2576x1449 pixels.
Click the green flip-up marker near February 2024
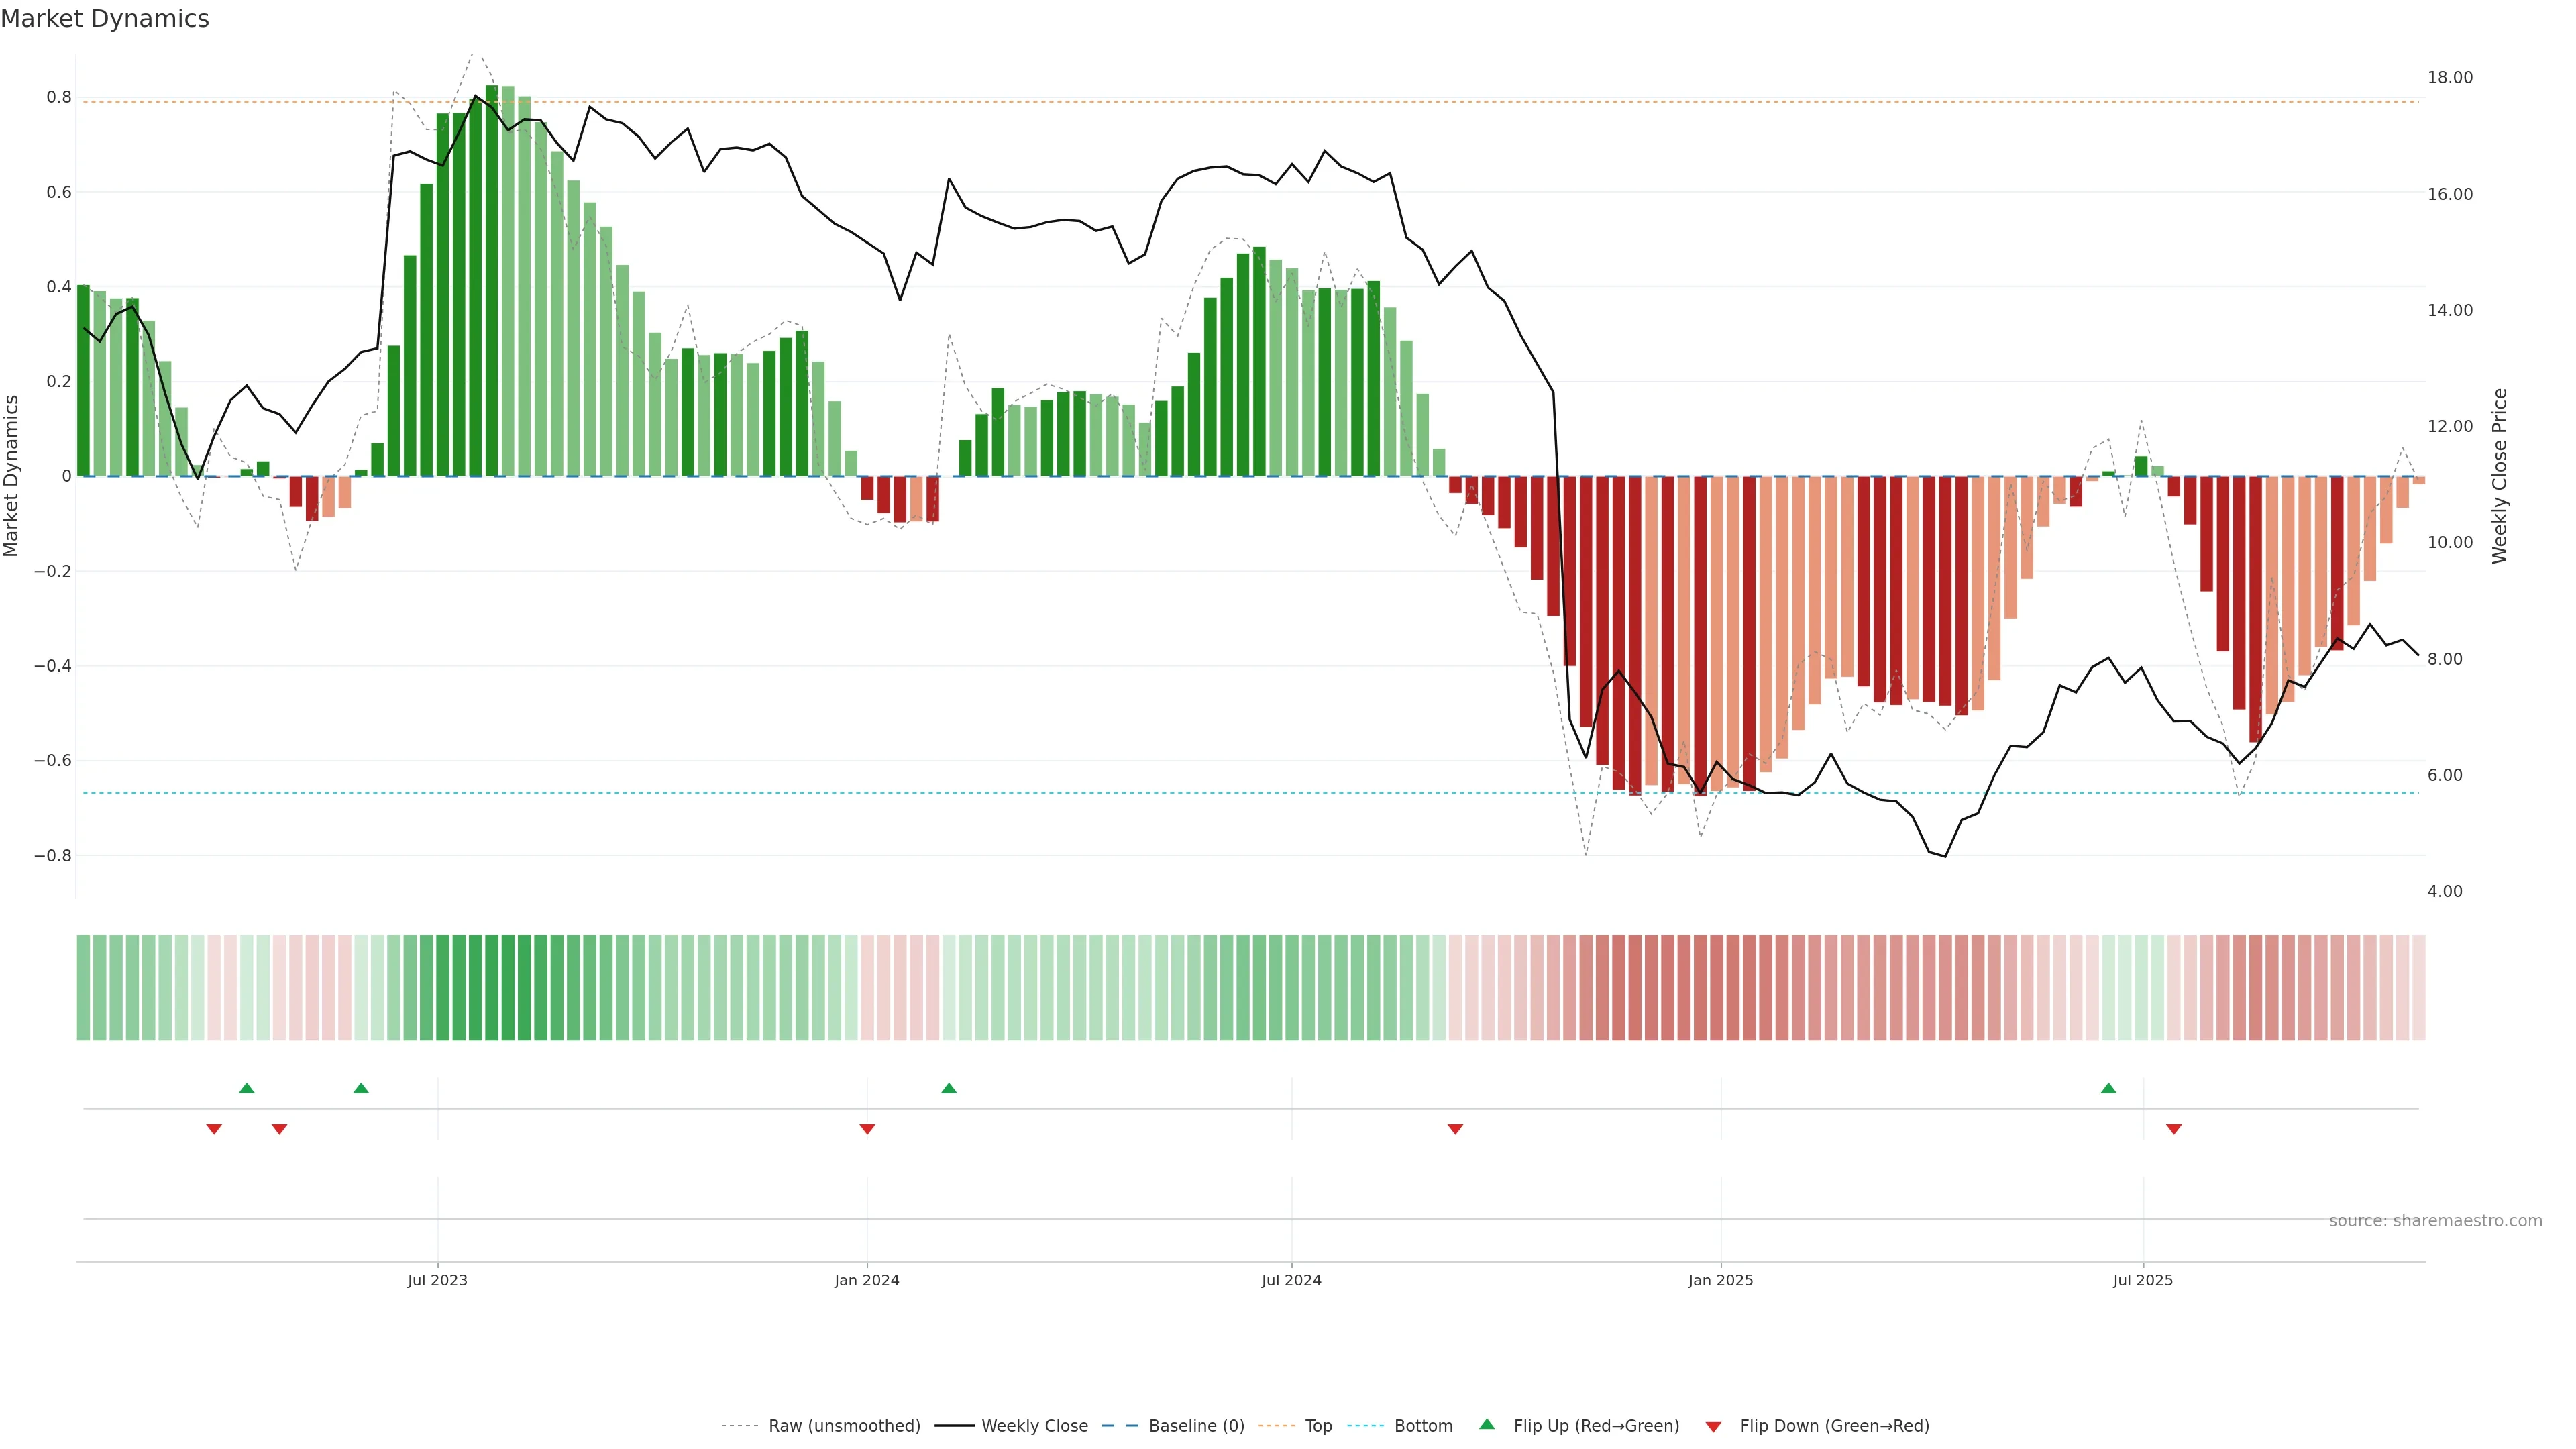pyautogui.click(x=949, y=1088)
